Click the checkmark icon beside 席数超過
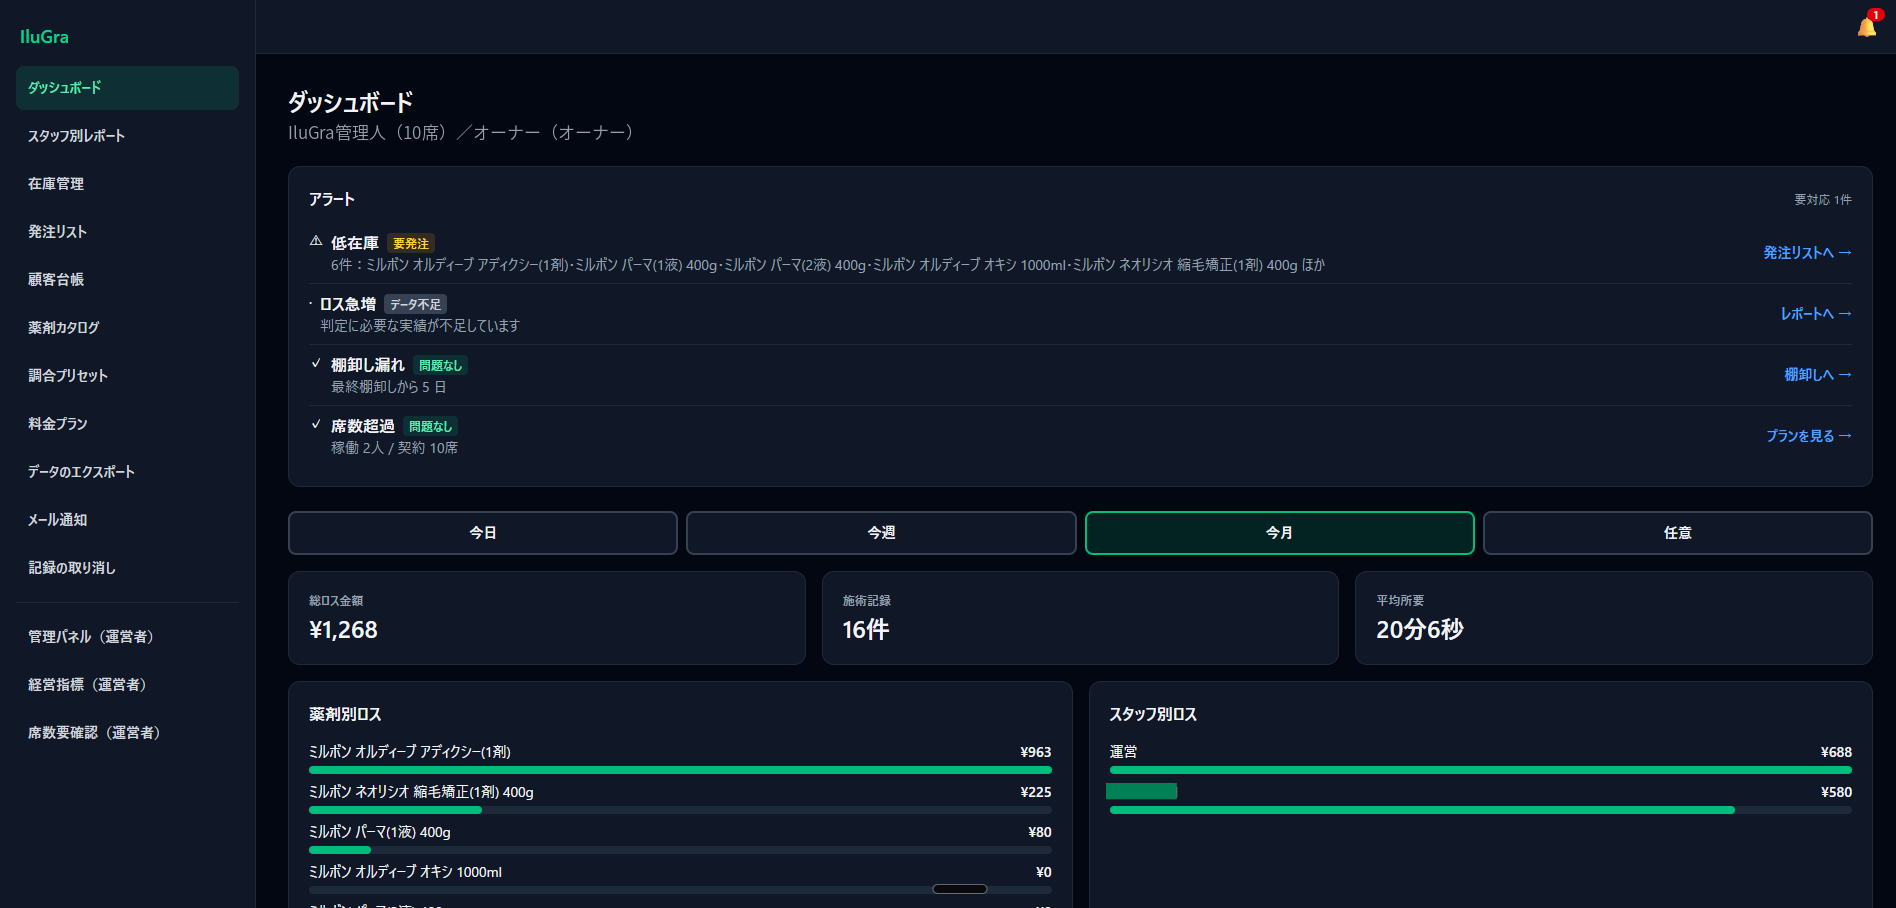 coord(316,424)
